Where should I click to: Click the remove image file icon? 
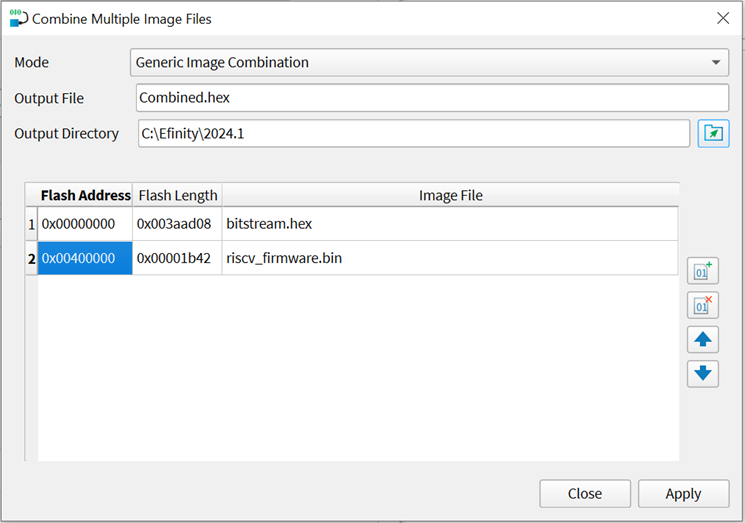click(x=703, y=305)
